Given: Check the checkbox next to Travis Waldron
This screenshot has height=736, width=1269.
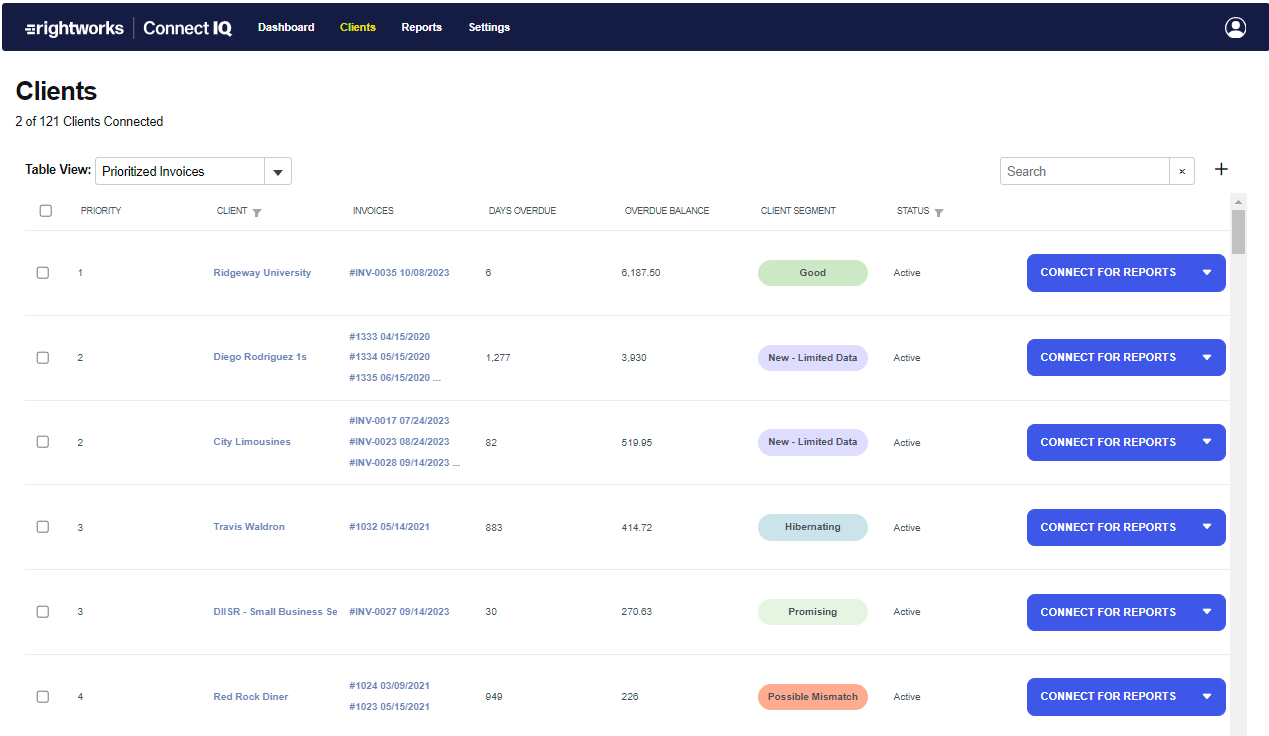Looking at the screenshot, I should tap(45, 527).
